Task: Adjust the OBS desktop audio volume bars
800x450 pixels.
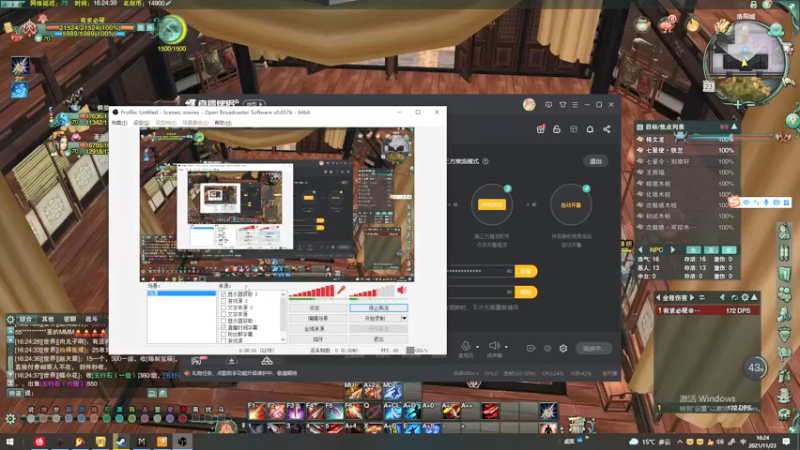Action: coord(372,291)
